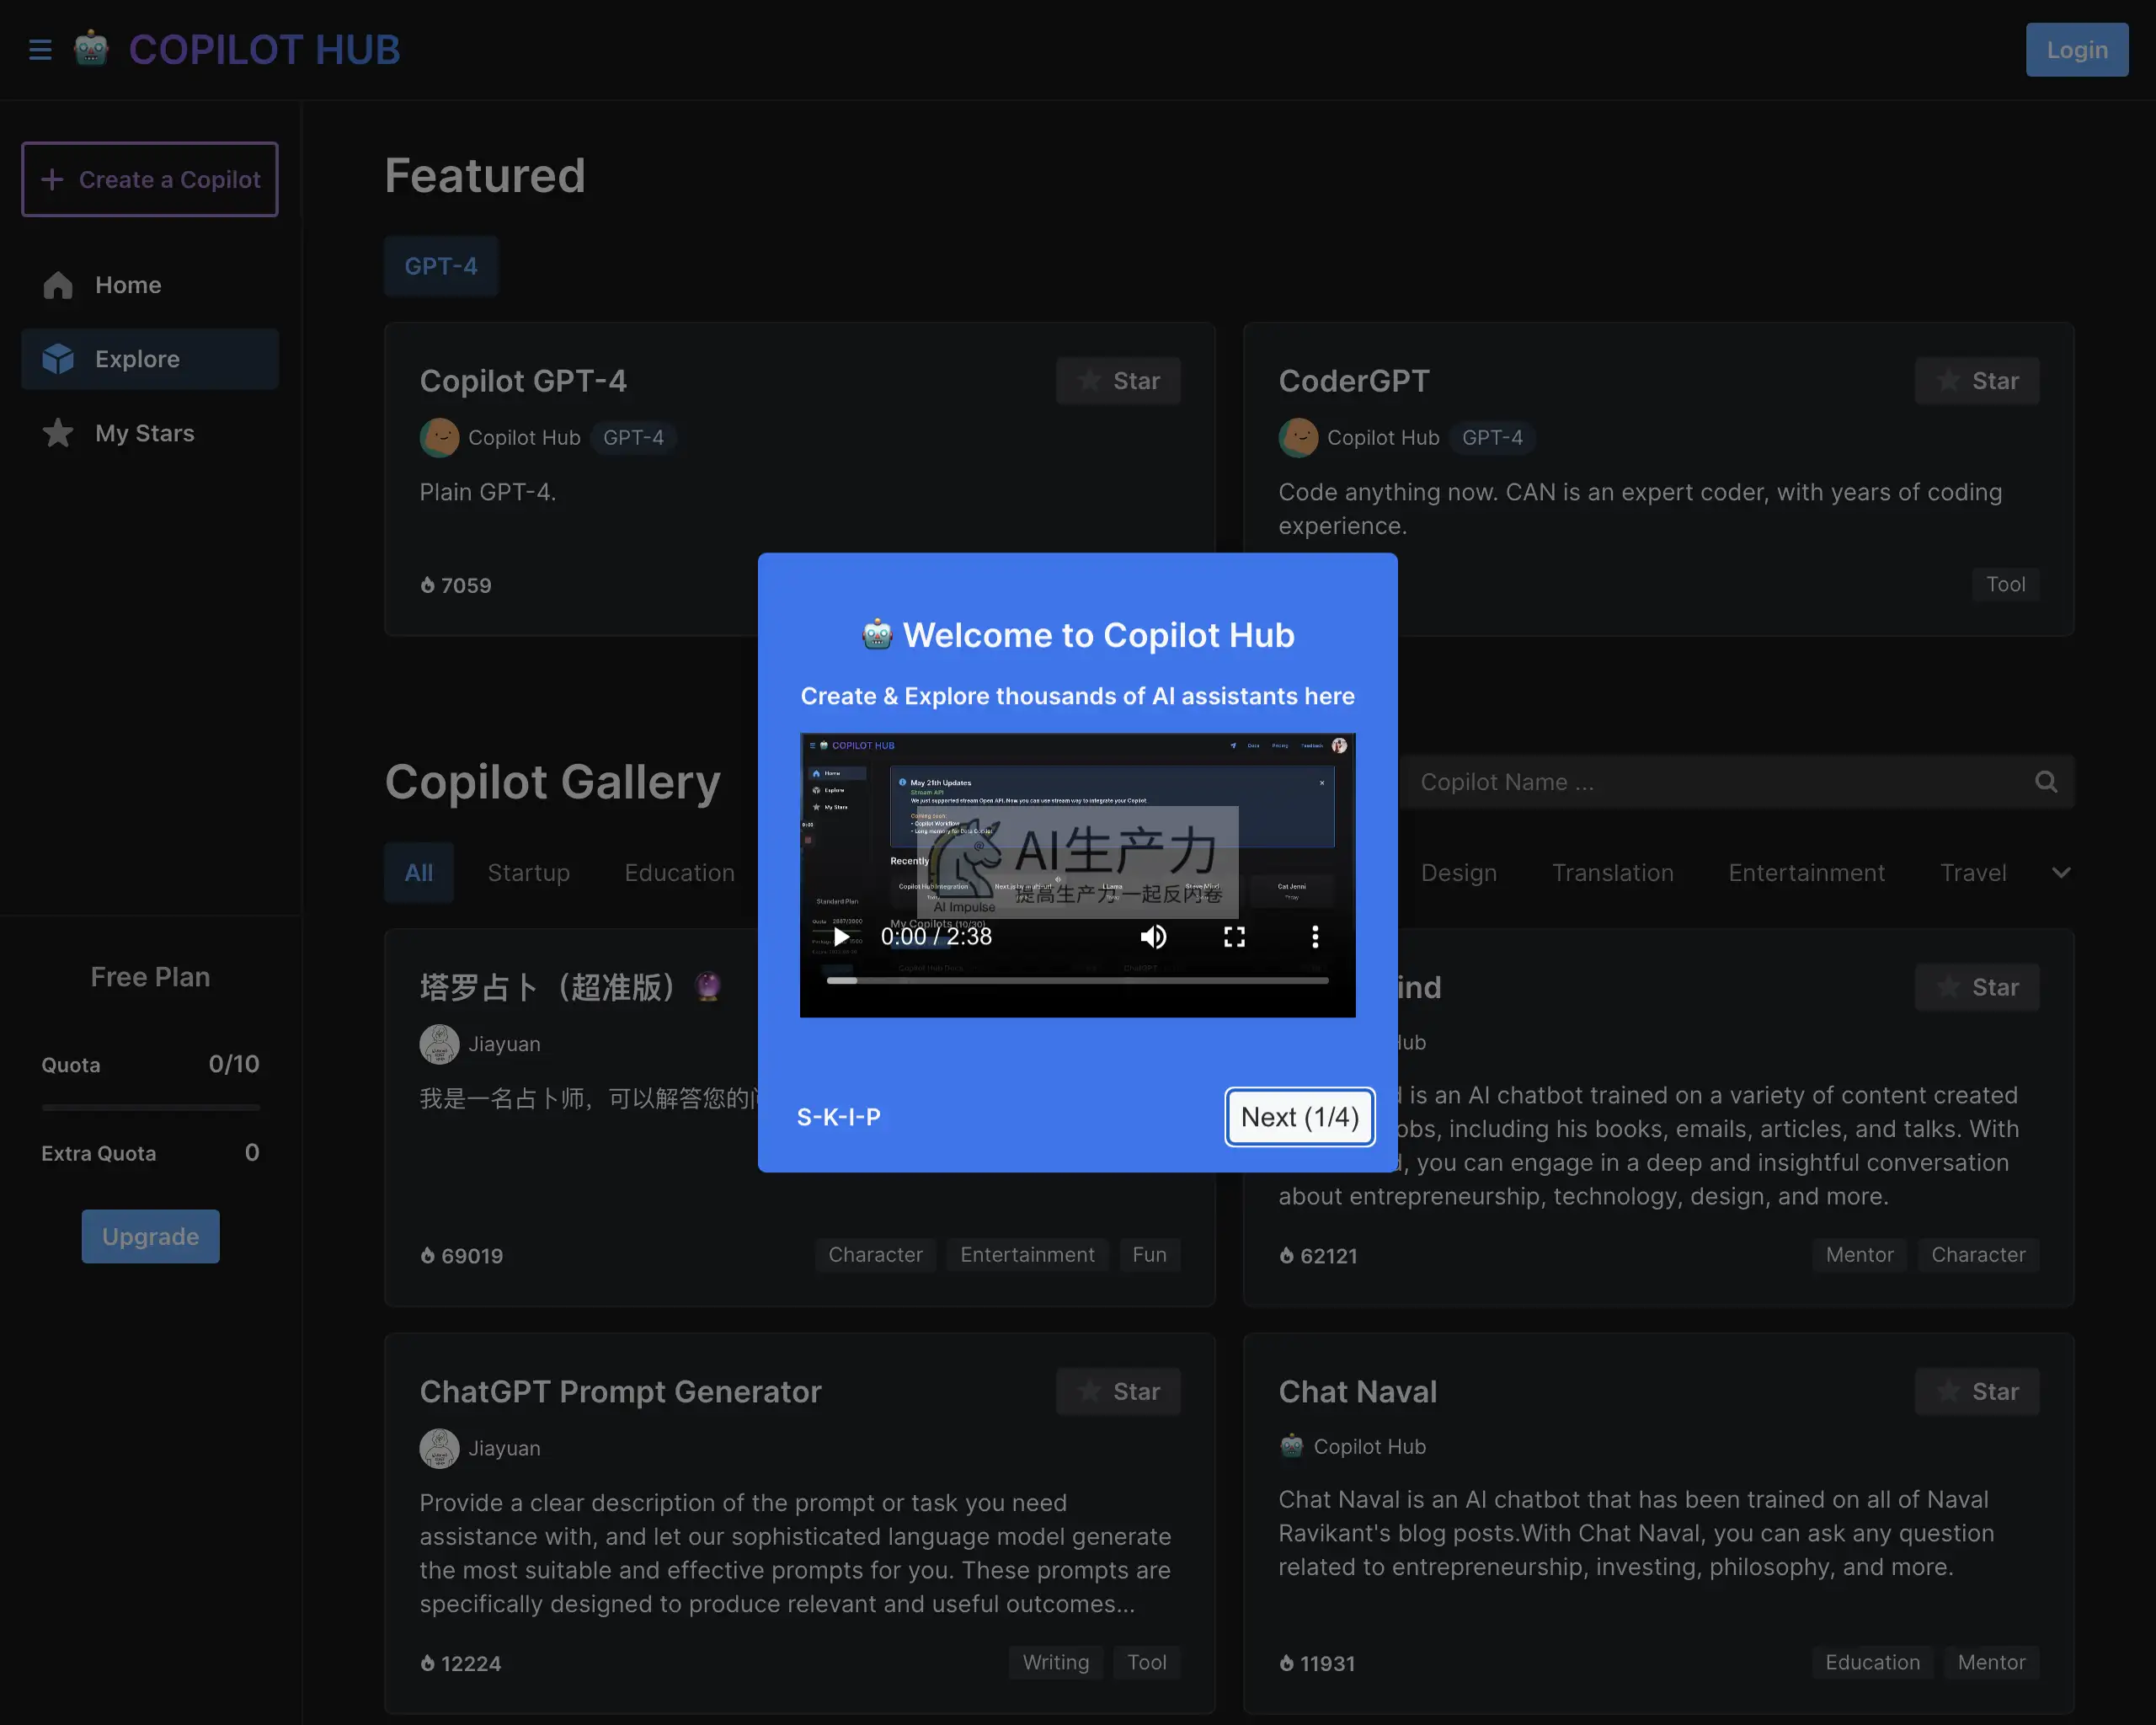Click flame icon next to 62121
Screen dimensions: 2156x1725
[x=1286, y=1256]
